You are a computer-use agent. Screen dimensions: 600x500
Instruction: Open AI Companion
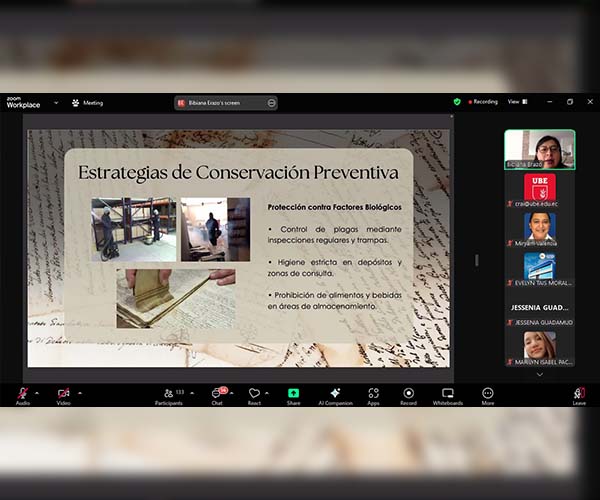coord(336,396)
